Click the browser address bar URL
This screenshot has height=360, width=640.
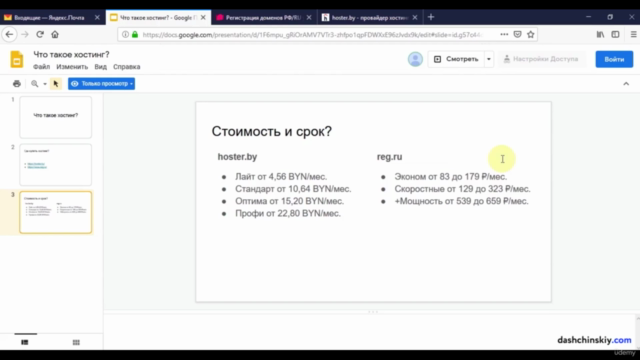coord(312,35)
